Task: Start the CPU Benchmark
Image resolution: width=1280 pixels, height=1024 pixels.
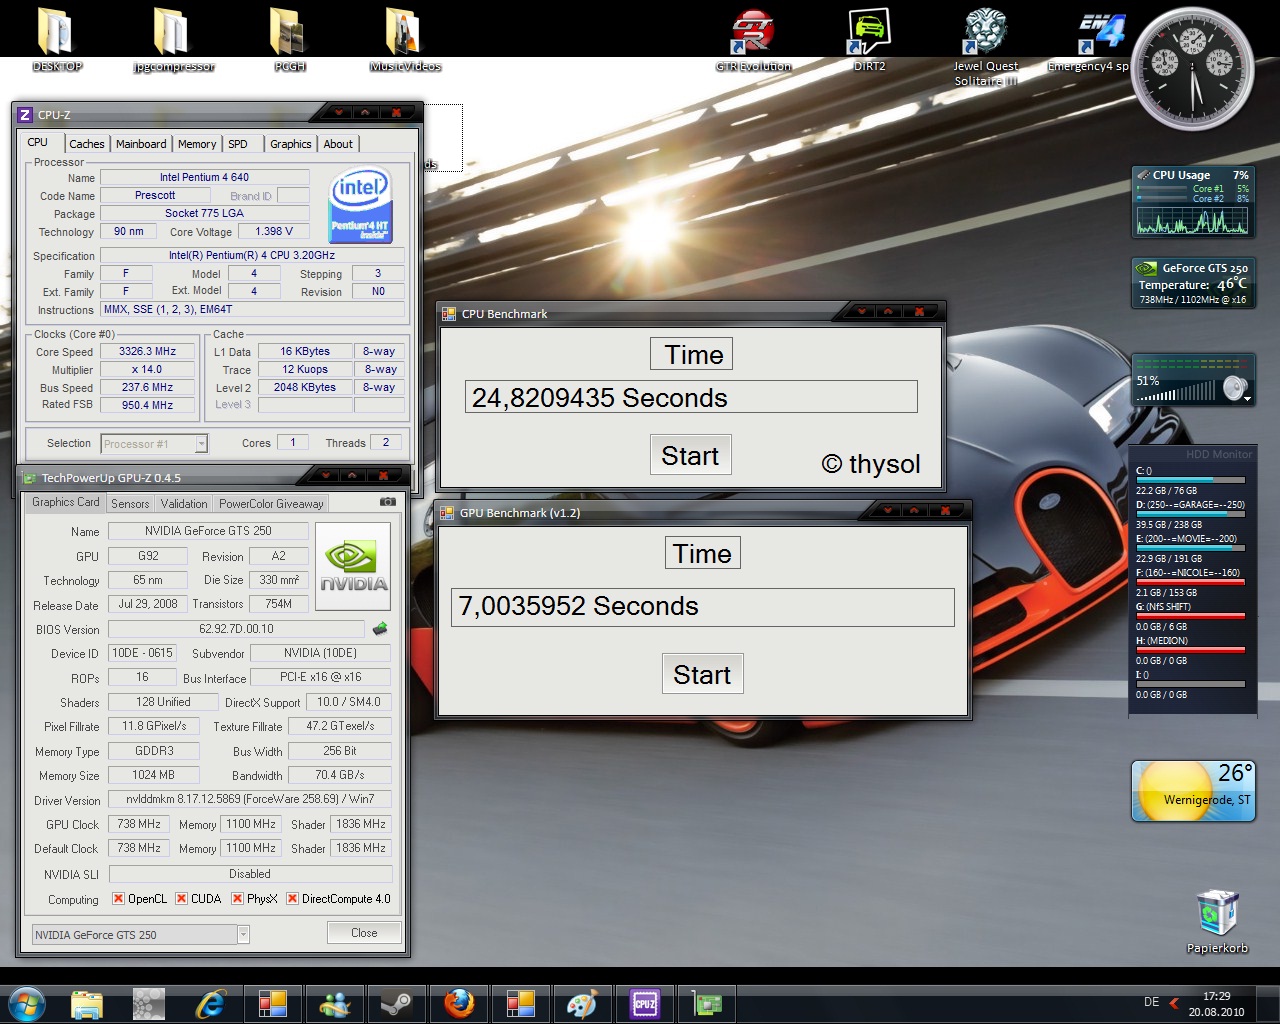Action: tap(690, 455)
